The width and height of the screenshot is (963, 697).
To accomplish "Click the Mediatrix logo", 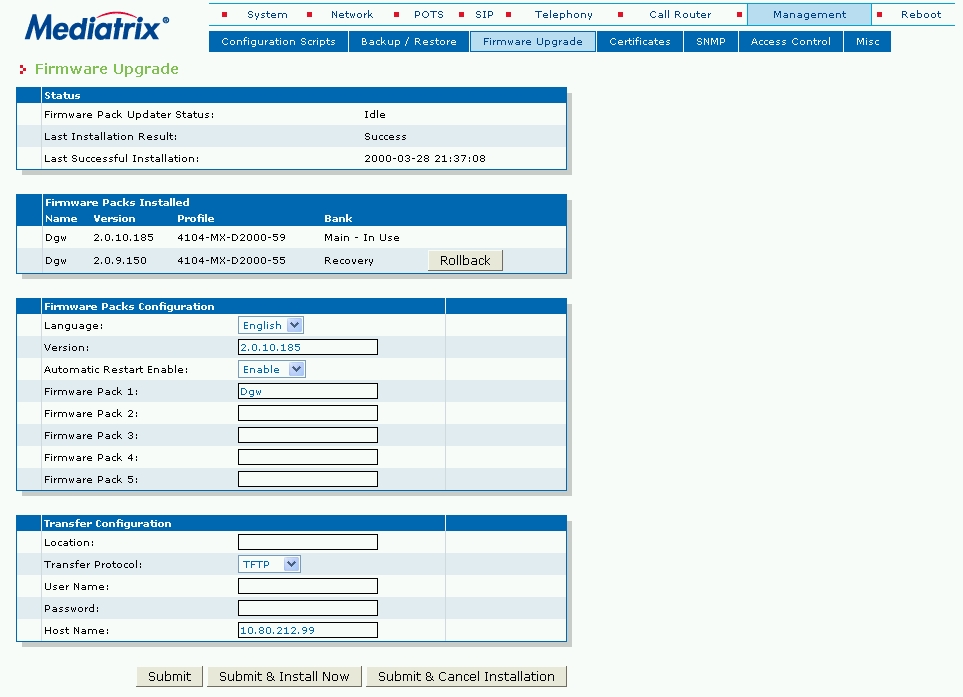I will click(x=96, y=26).
